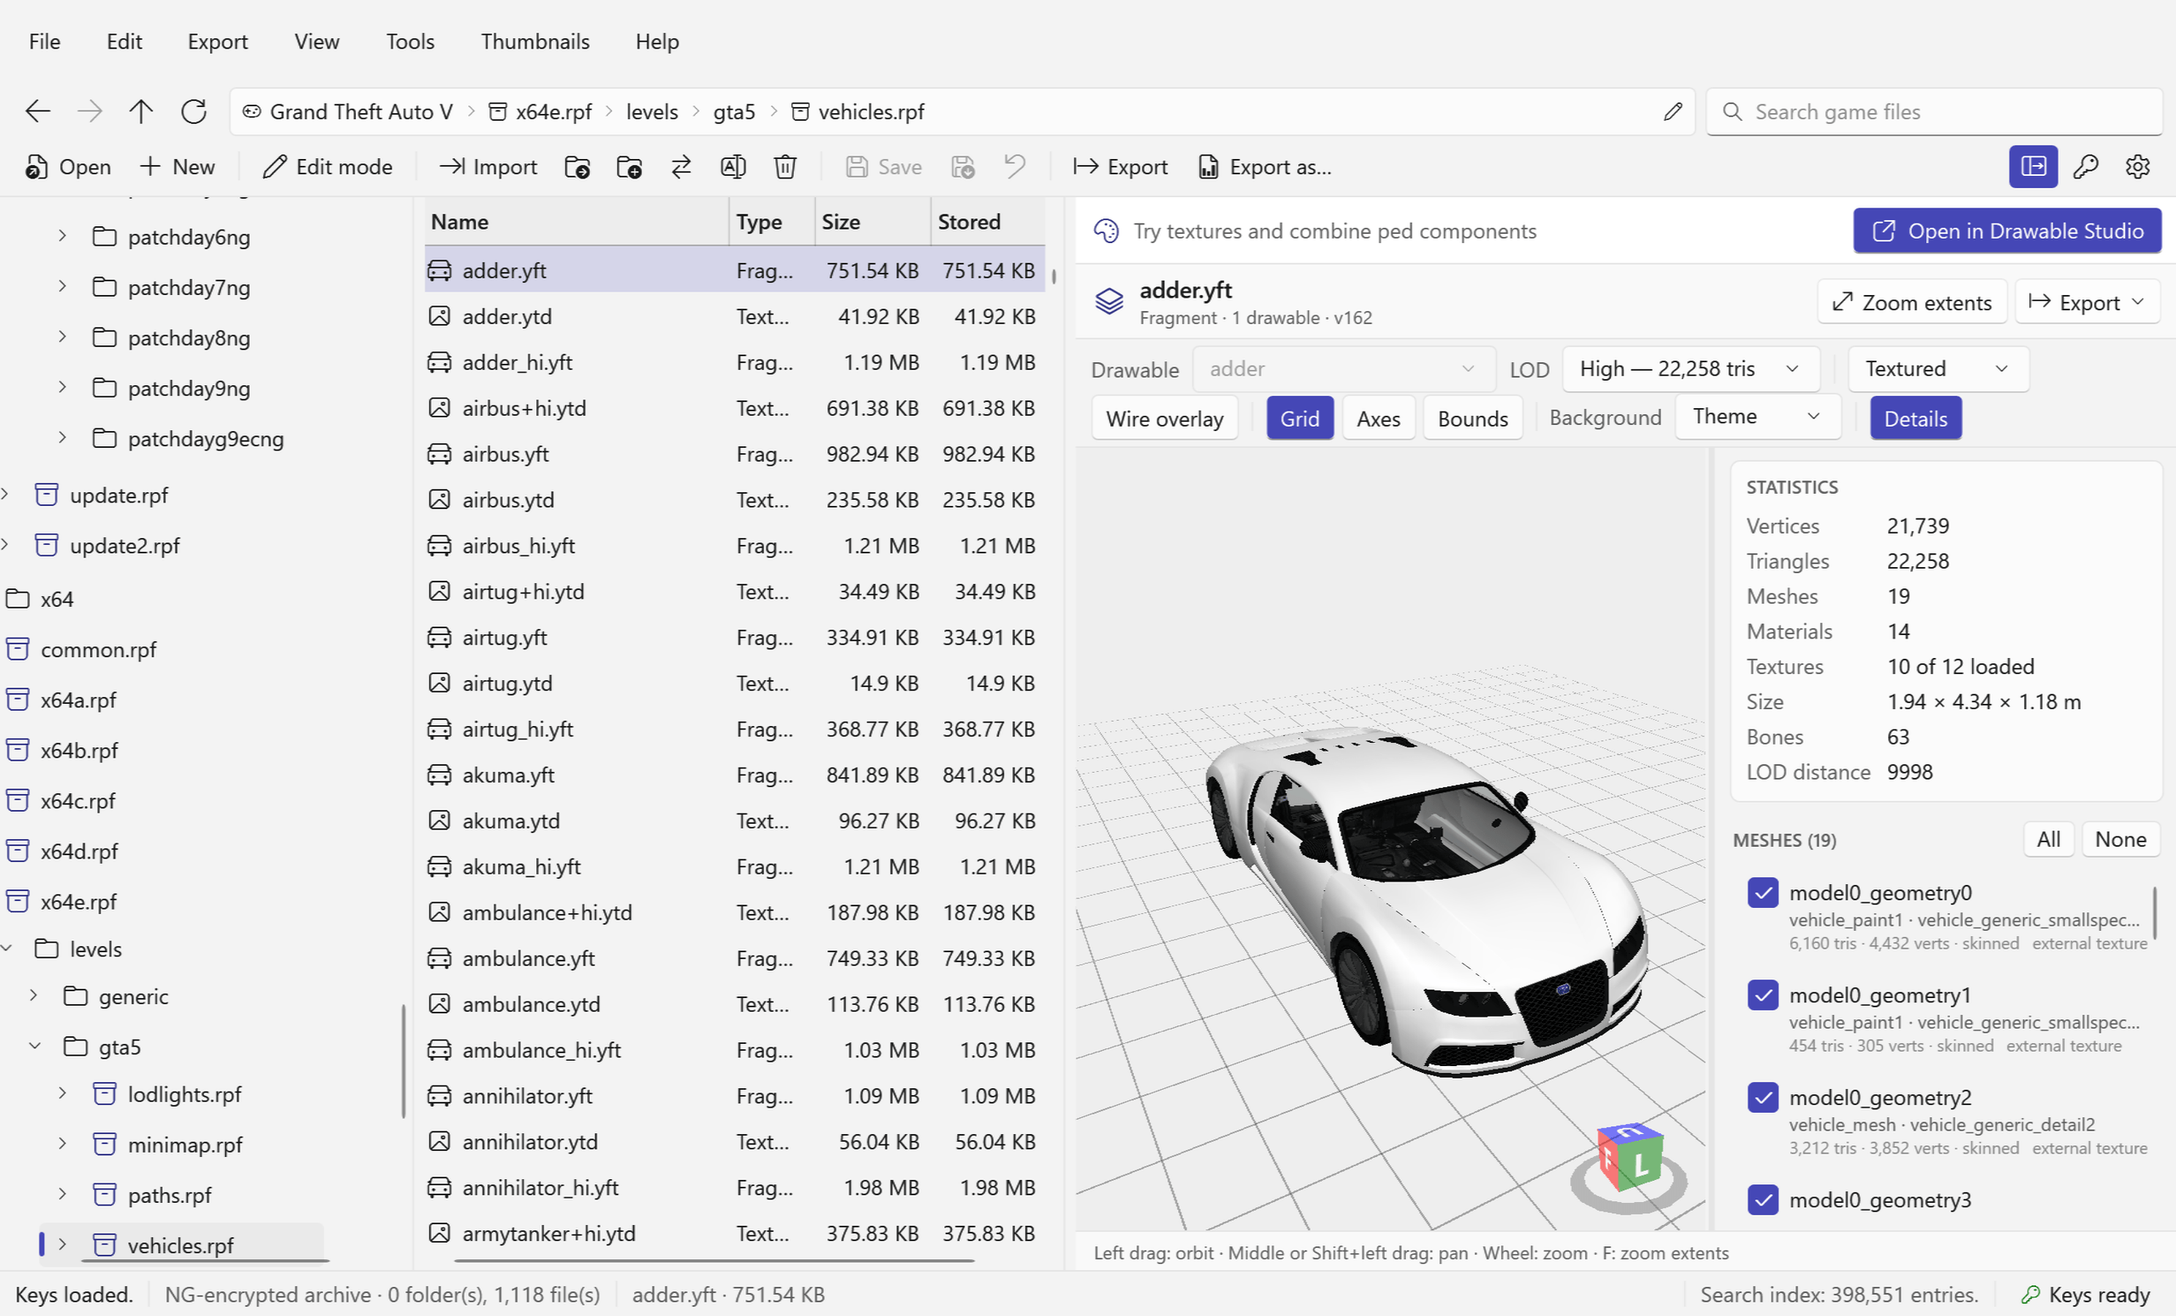Screen dimensions: 2176x1316
Task: Click the levels breadcrumb segment
Action: [x=652, y=111]
